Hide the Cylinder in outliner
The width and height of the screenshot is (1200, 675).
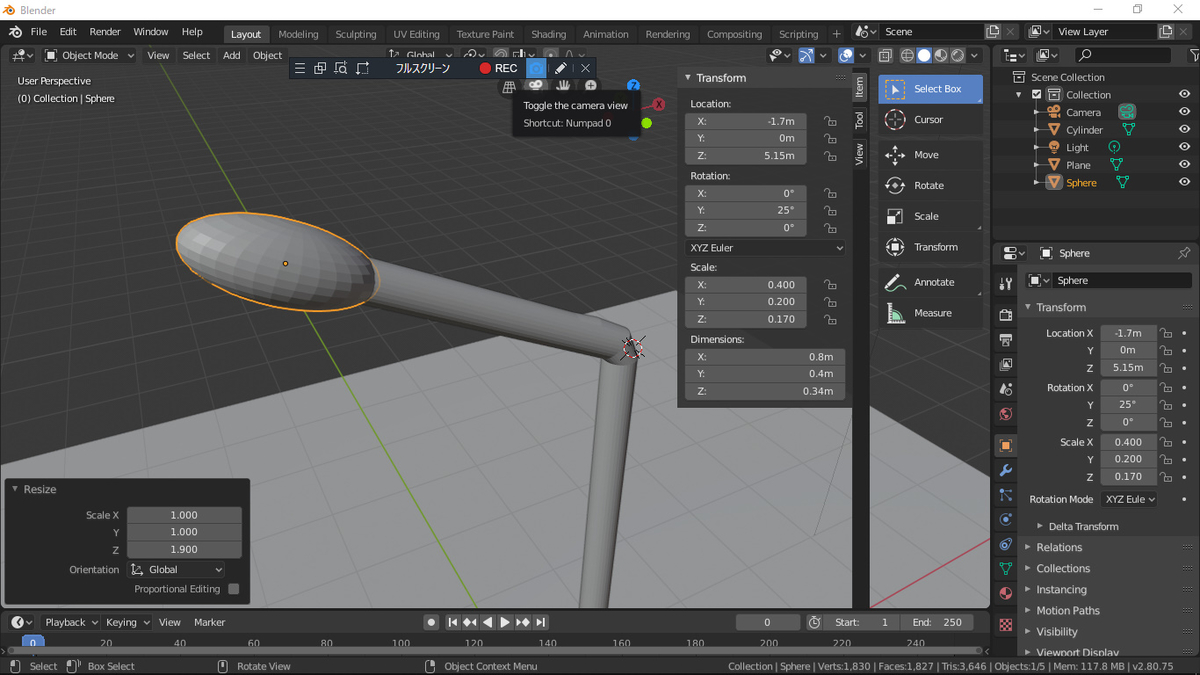click(x=1184, y=130)
